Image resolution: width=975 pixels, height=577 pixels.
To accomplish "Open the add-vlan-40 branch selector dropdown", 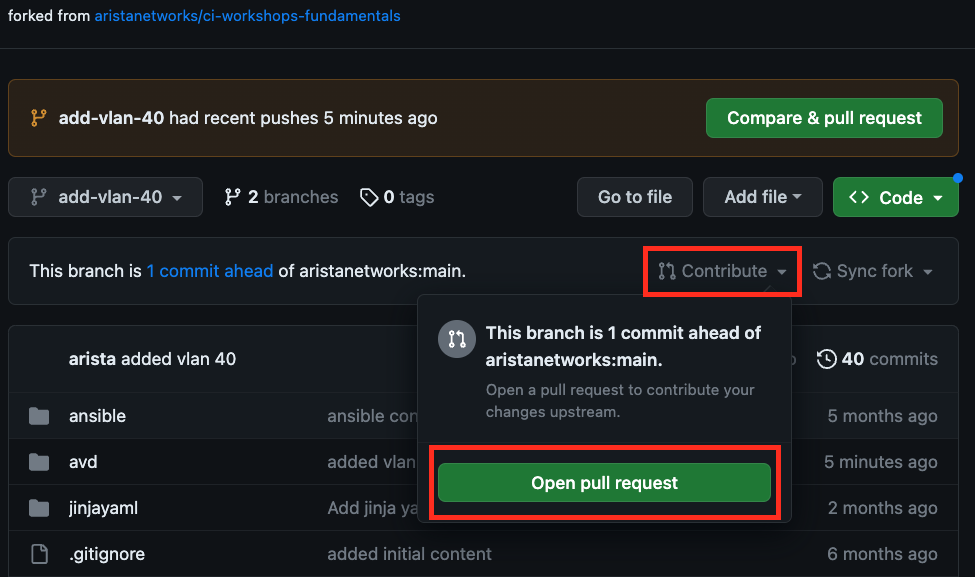I will [x=105, y=197].
